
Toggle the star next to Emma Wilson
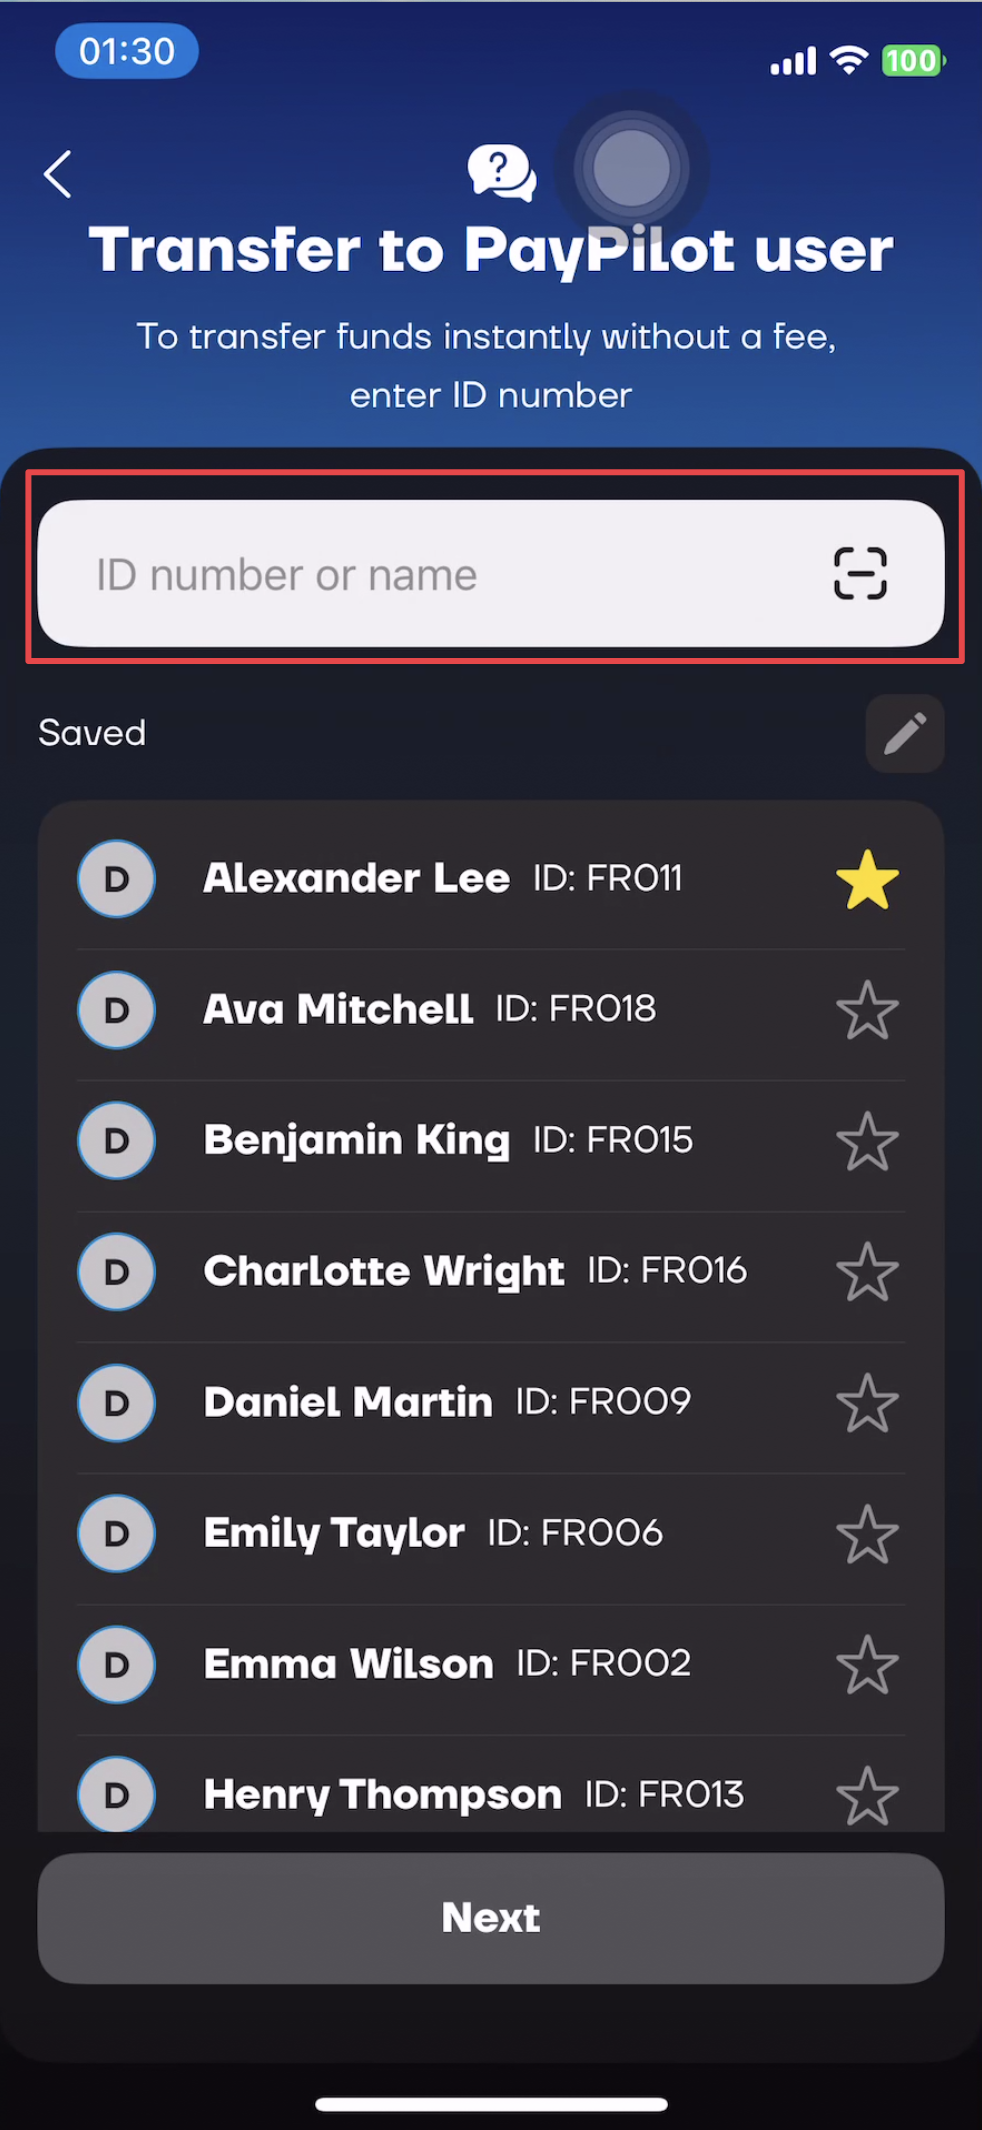(x=867, y=1665)
